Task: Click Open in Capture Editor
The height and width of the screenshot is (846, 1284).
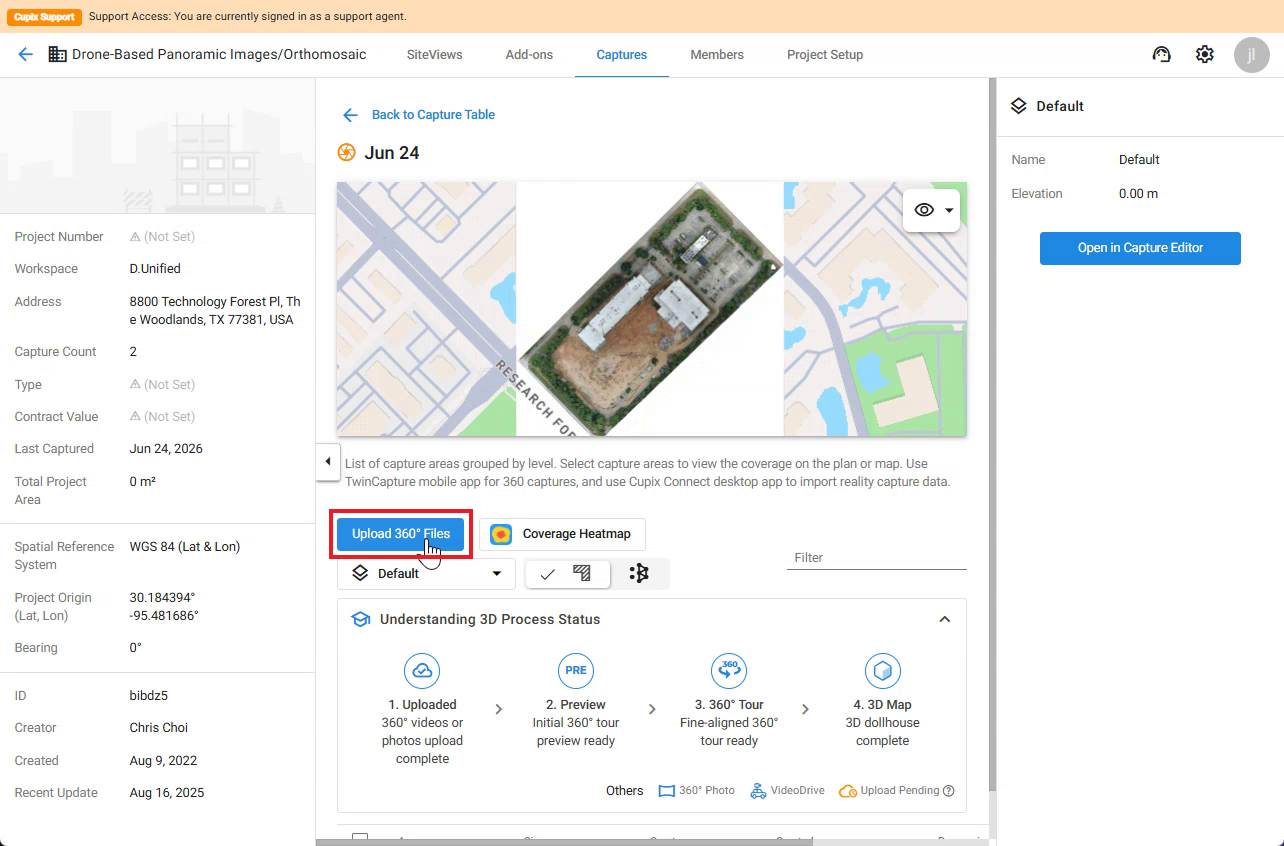Action: coord(1140,248)
